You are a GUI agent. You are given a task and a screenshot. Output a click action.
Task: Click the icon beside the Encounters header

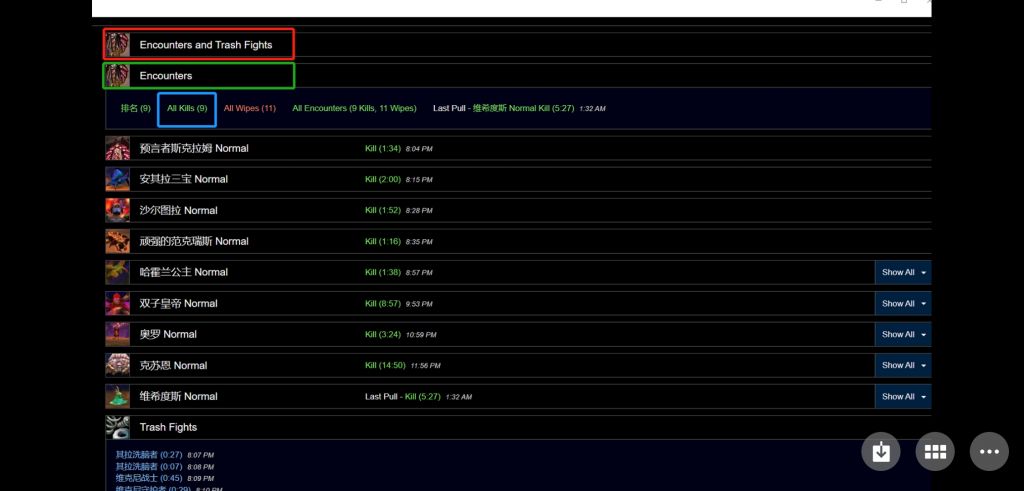[118, 76]
